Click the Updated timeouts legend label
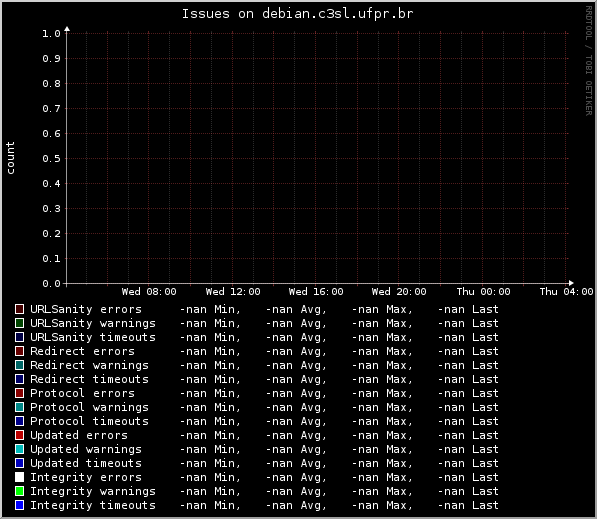The width and height of the screenshot is (597, 519). point(86,463)
